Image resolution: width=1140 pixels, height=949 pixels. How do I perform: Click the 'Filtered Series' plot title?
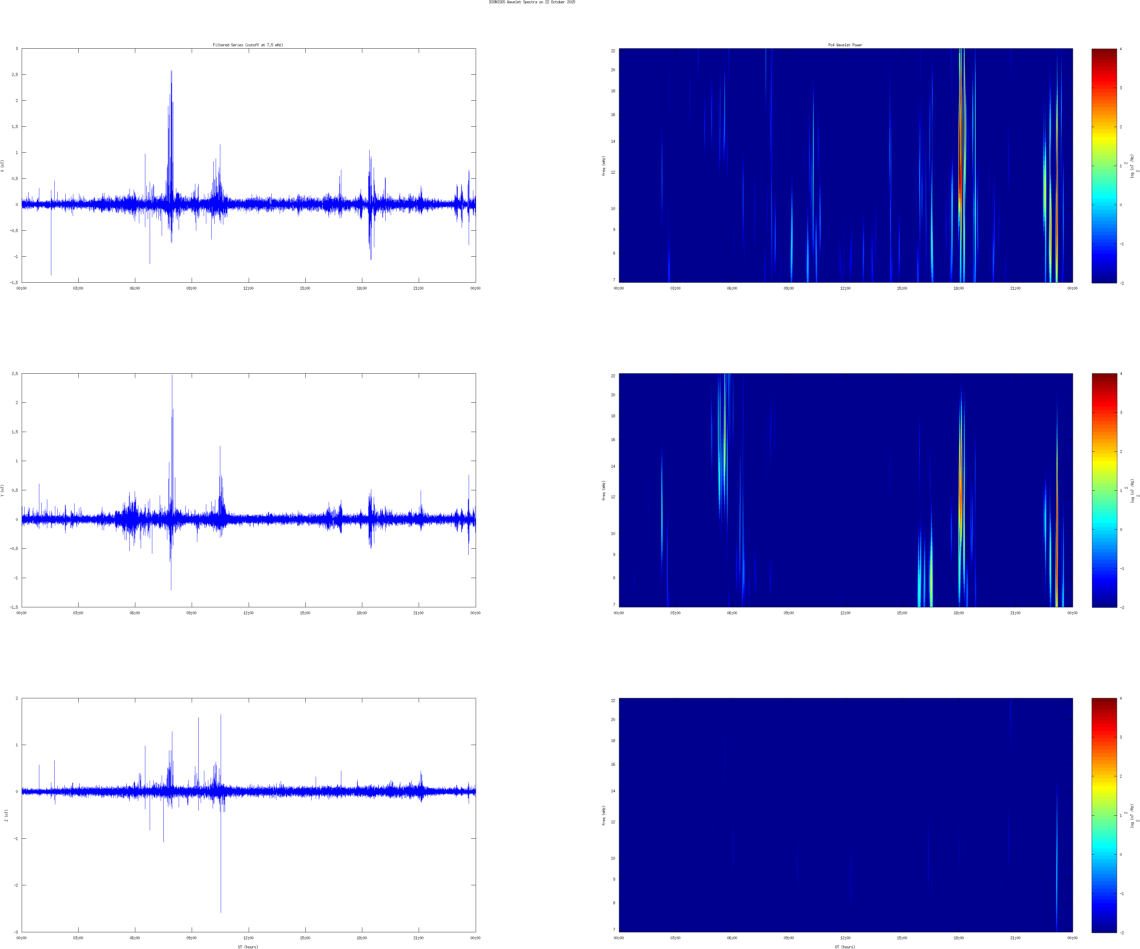tap(248, 45)
